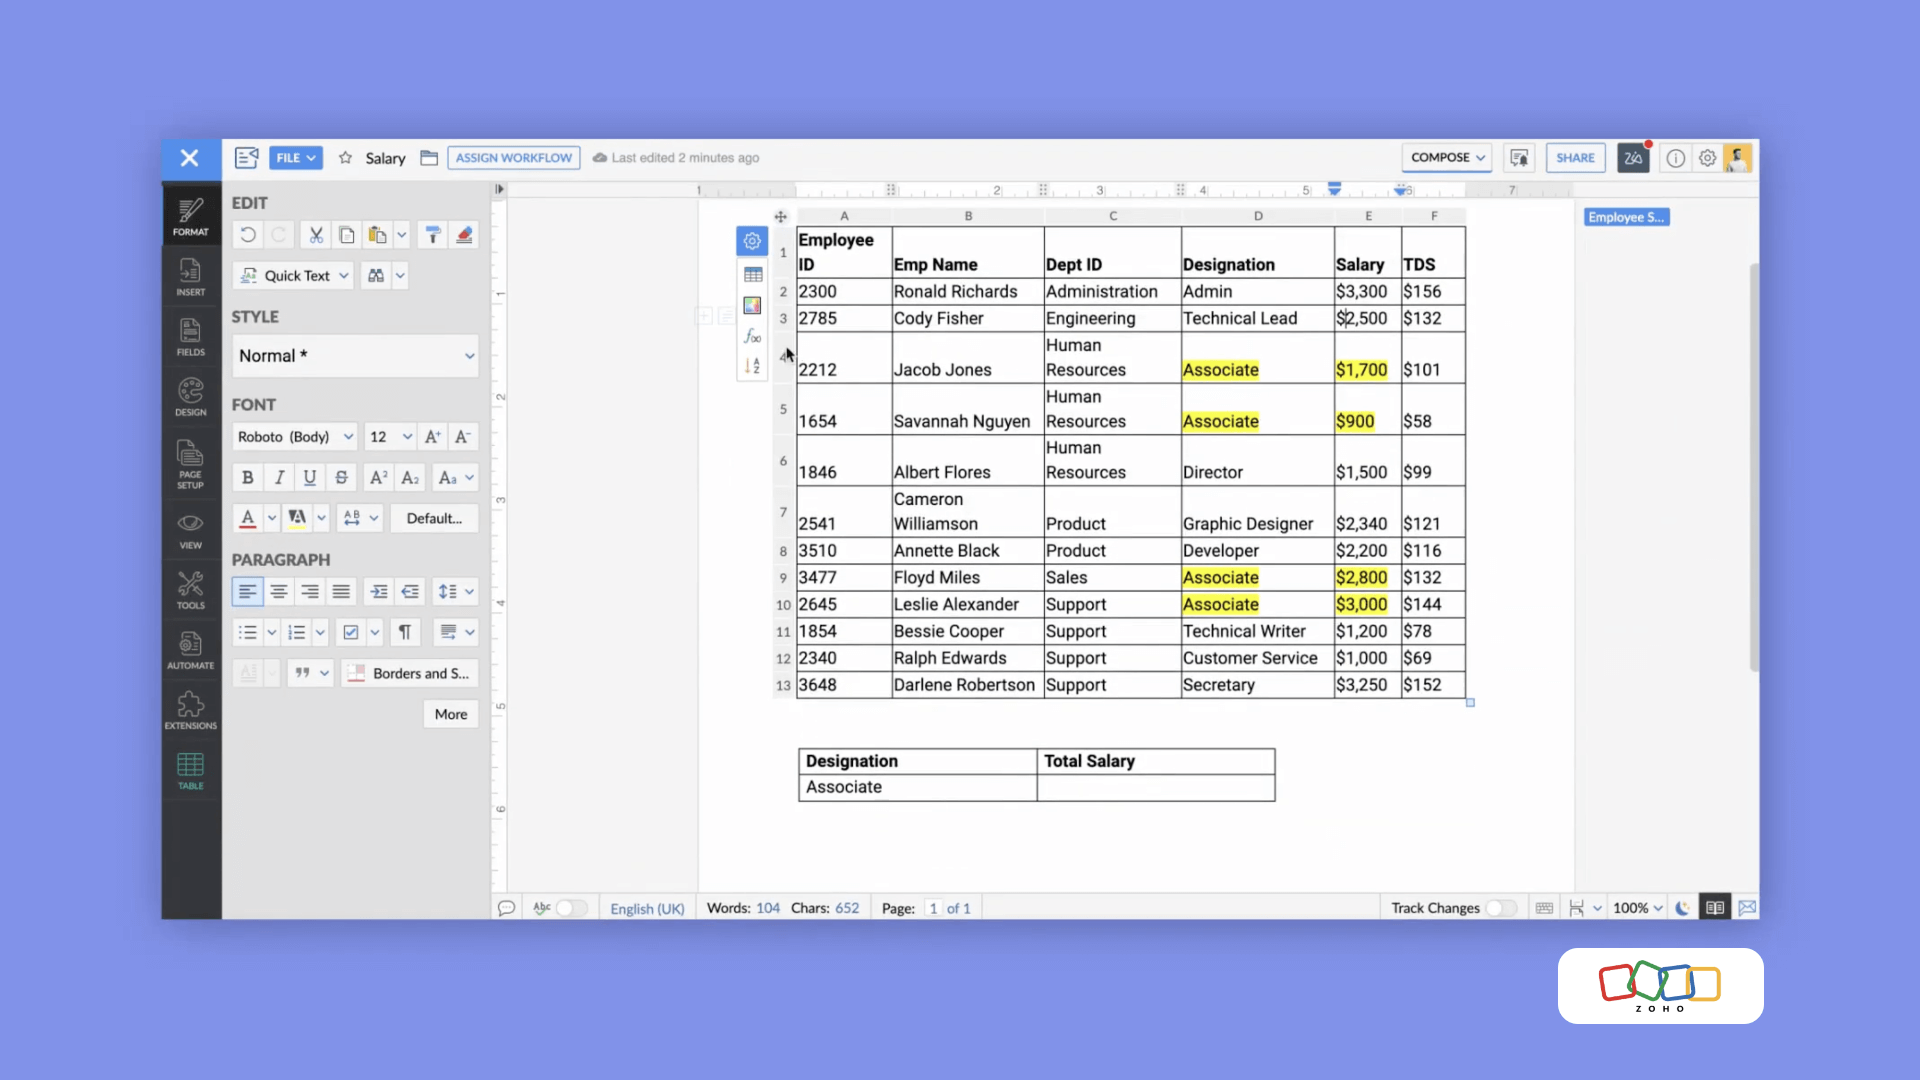The height and width of the screenshot is (1080, 1920).
Task: Click the Clear Formatting eraser icon
Action: pyautogui.click(x=464, y=235)
